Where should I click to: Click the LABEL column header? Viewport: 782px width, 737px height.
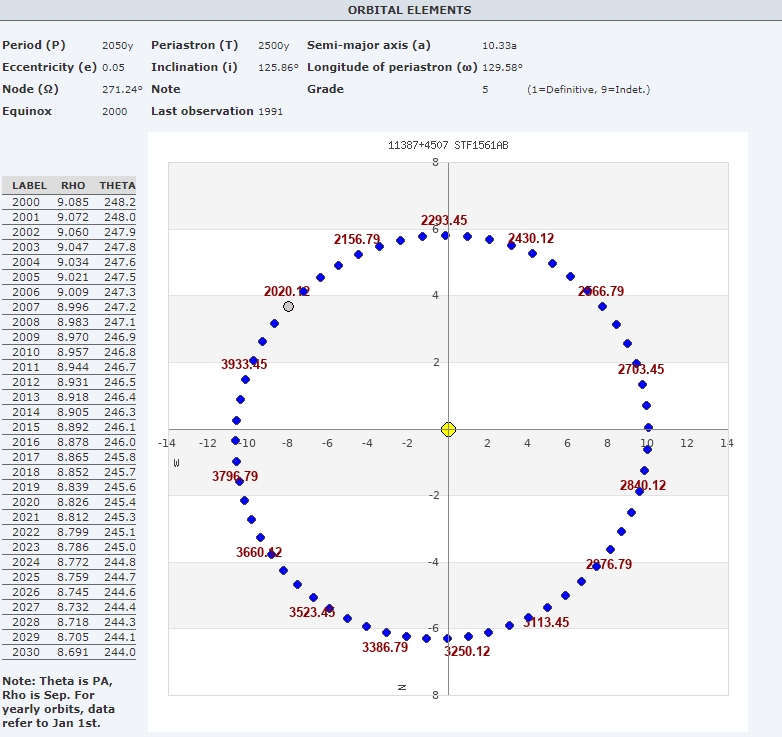pyautogui.click(x=30, y=185)
